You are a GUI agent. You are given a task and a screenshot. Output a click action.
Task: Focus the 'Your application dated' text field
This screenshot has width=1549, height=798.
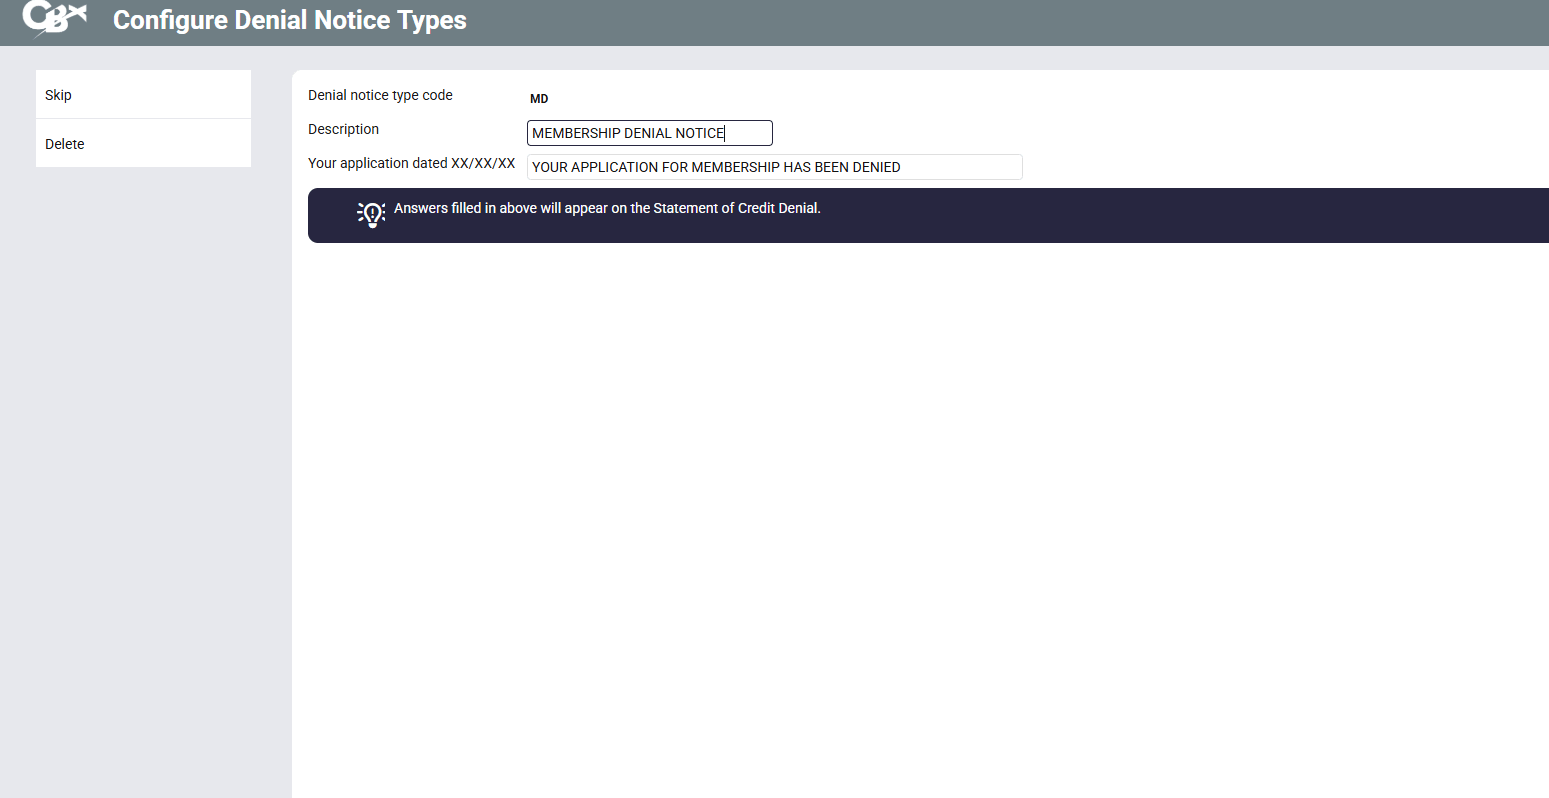coord(774,167)
